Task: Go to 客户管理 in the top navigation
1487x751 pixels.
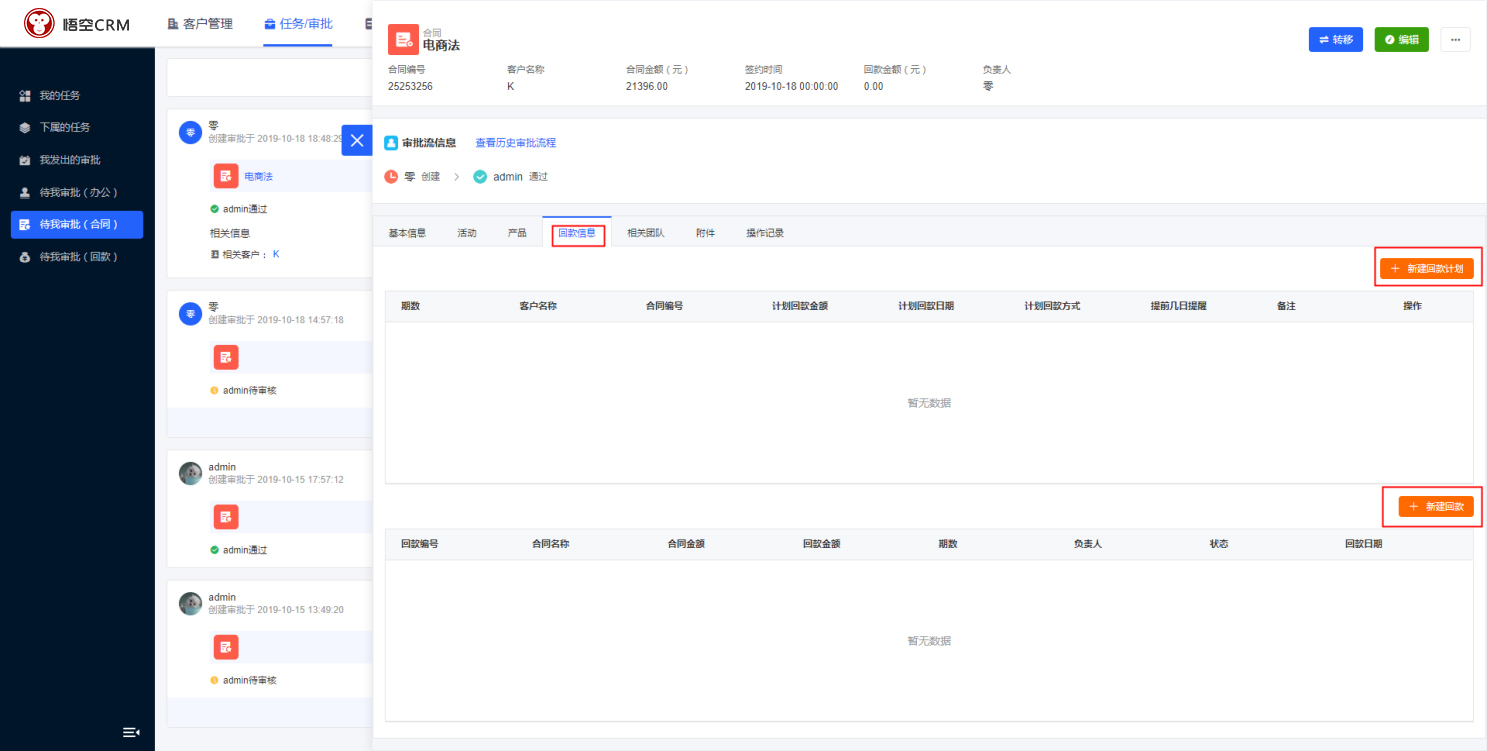Action: pyautogui.click(x=200, y=24)
